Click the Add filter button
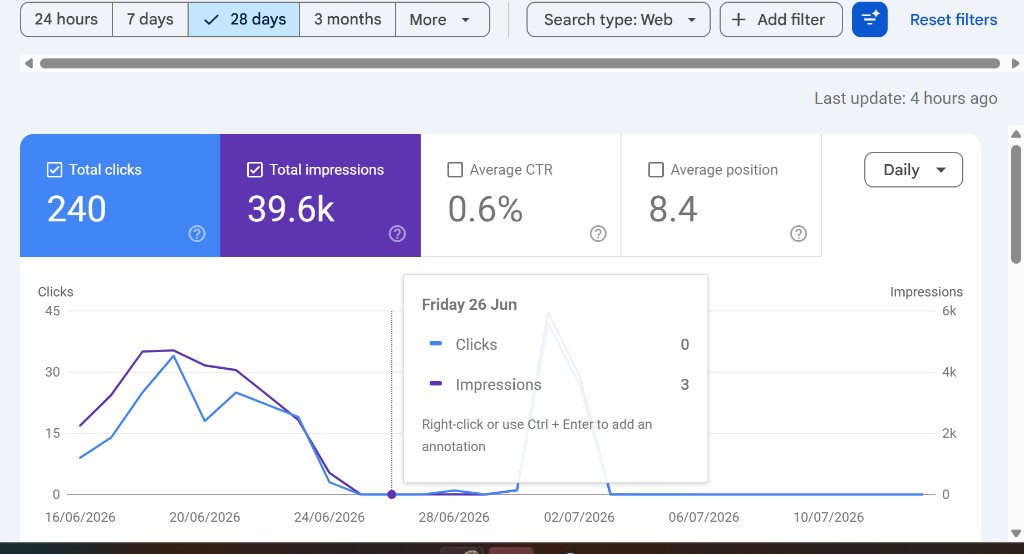Screen dimensions: 1024x554 click(x=781, y=20)
